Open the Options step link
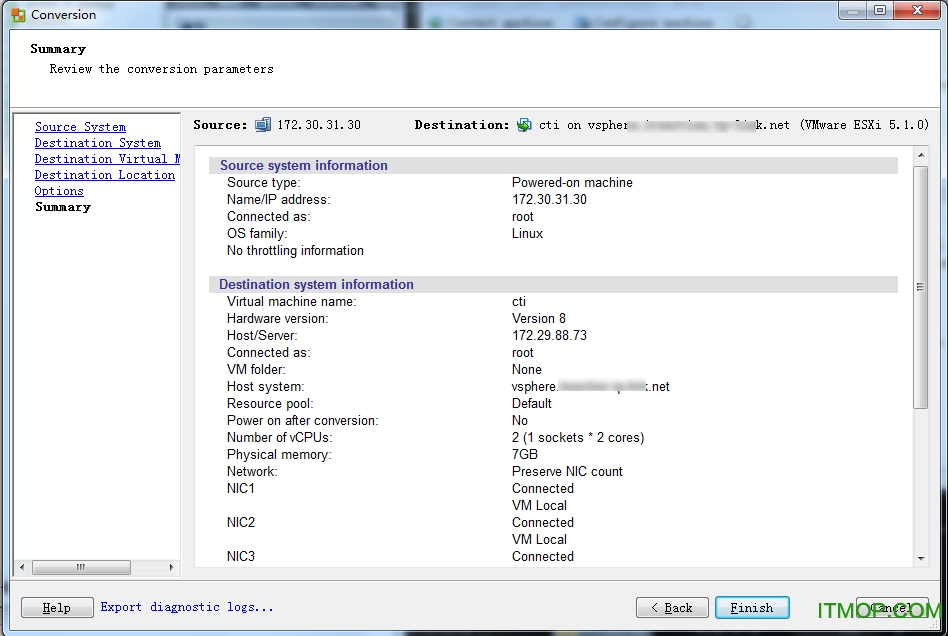 [59, 191]
